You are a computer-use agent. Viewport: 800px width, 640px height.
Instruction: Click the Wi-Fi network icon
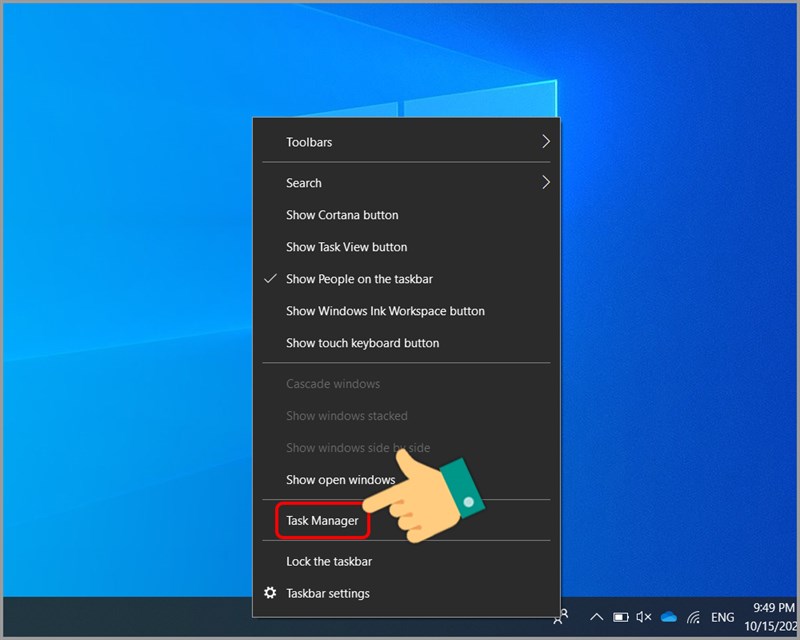point(694,617)
